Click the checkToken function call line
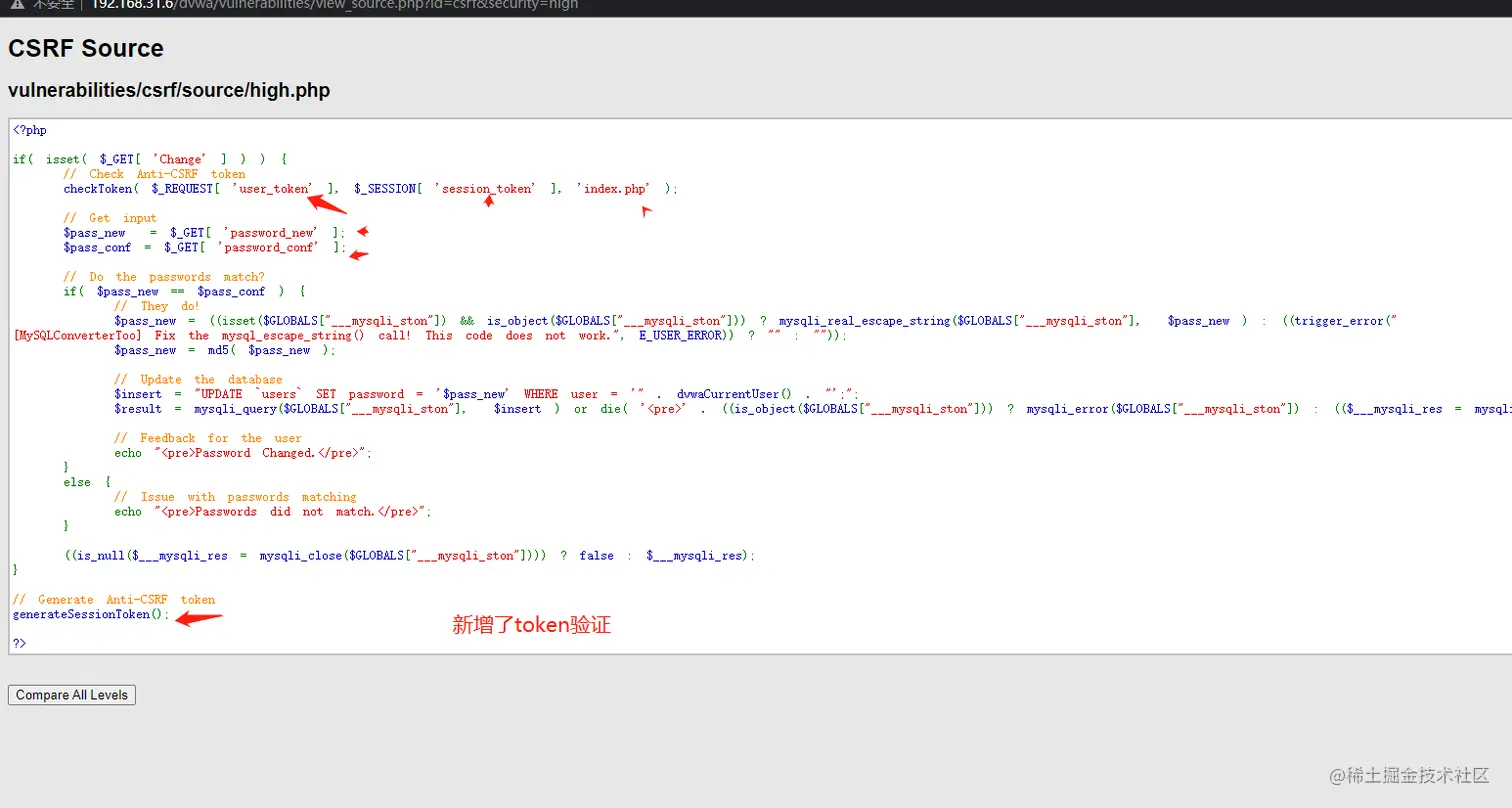The image size is (1512, 808). tap(370, 189)
